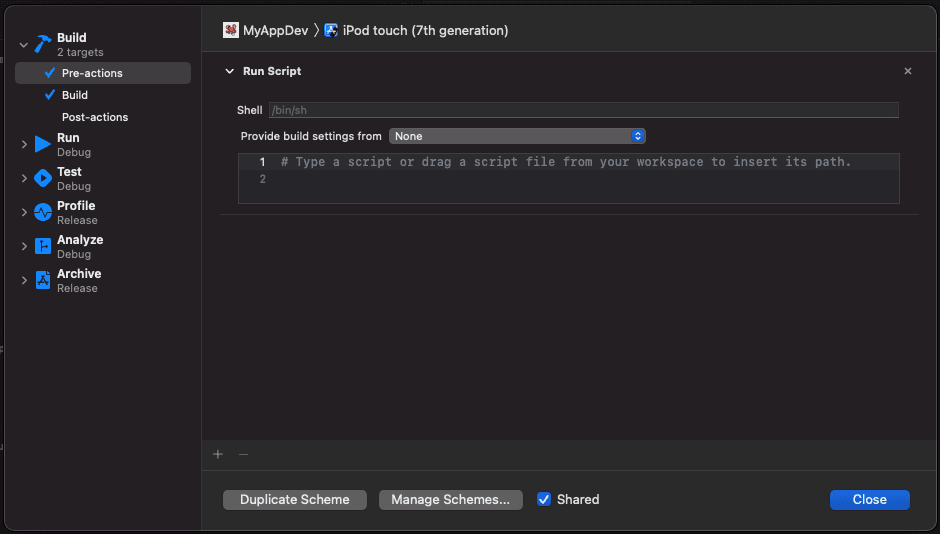Click the Test diamond icon
This screenshot has width=940, height=534.
[x=43, y=178]
